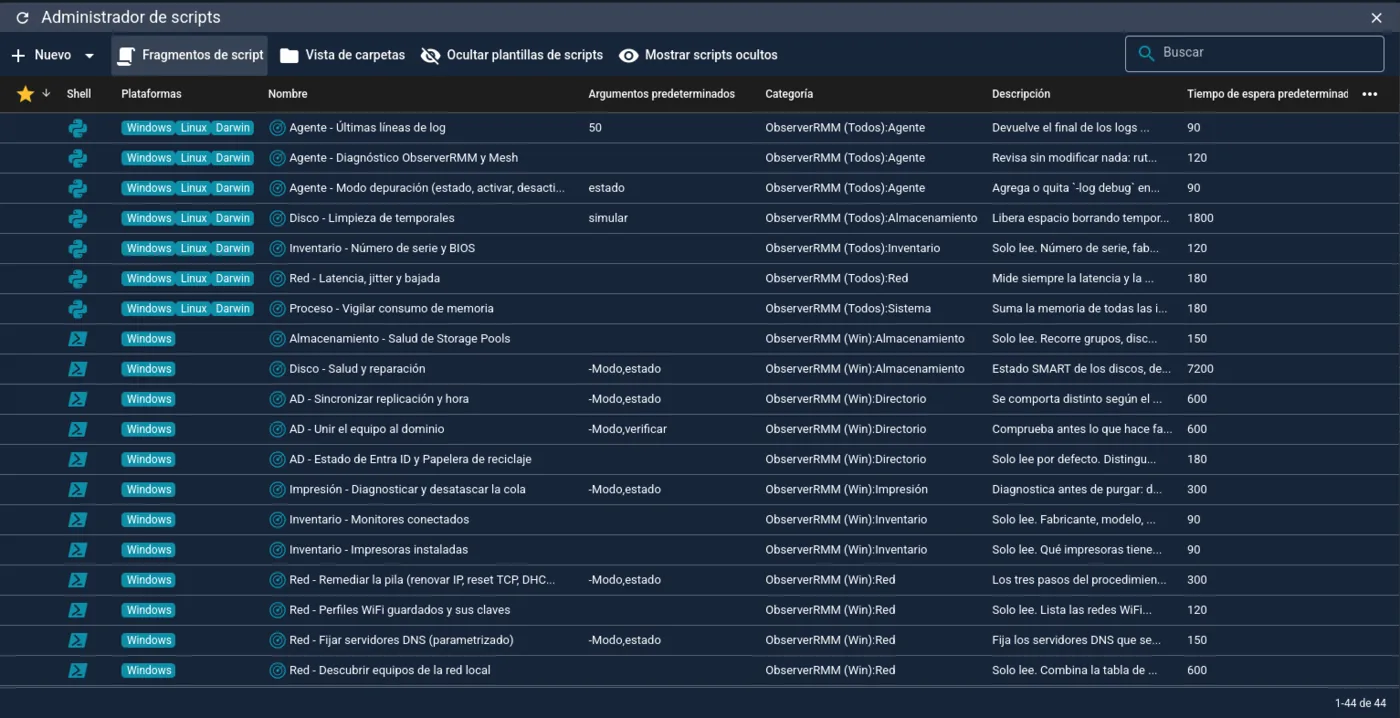1400x718 pixels.
Task: Click PowerShell icon for Inventario - Monitores conectados
Action: 78,520
